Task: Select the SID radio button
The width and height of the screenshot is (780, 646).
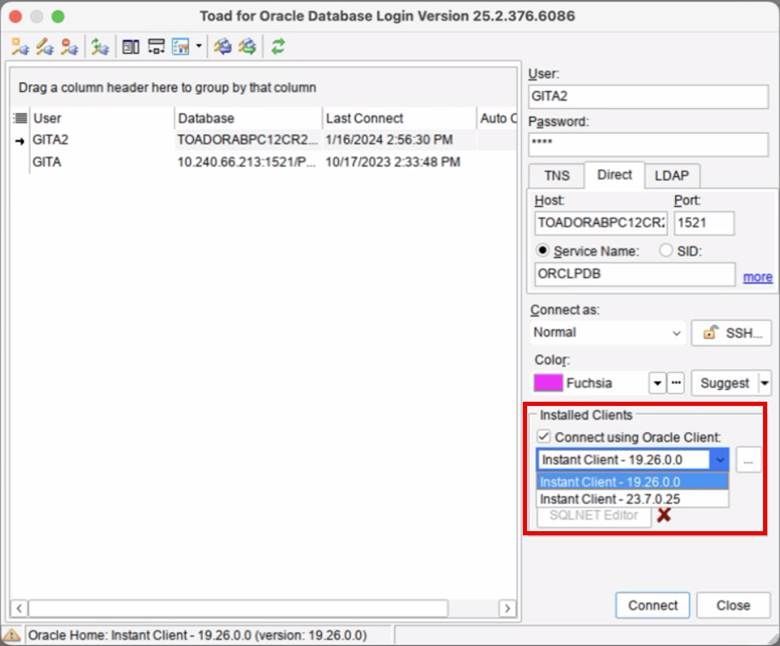Action: click(x=666, y=250)
